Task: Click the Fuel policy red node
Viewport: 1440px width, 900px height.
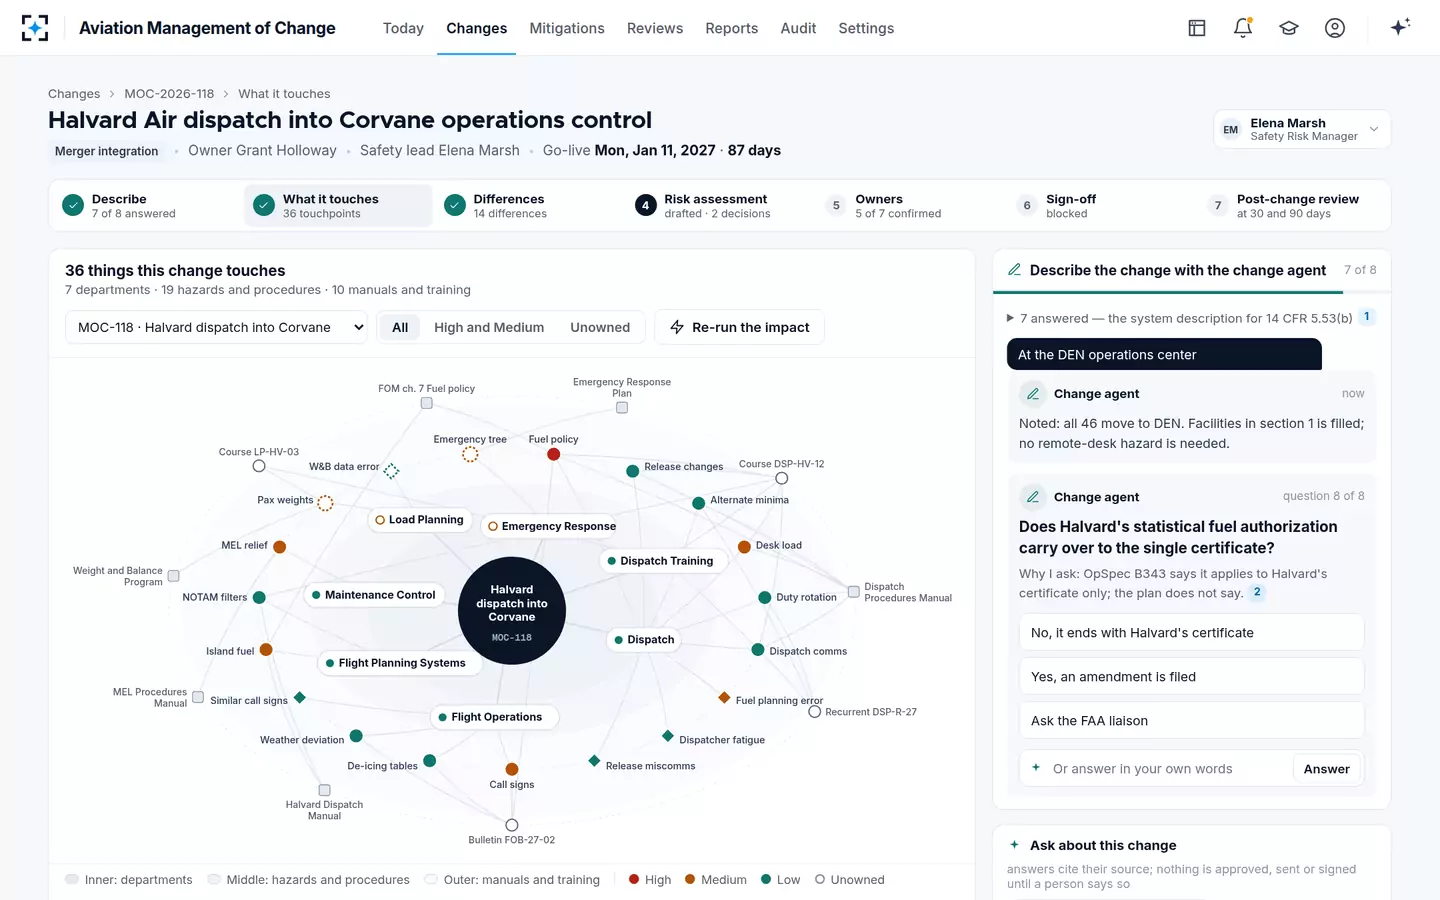Action: [554, 454]
